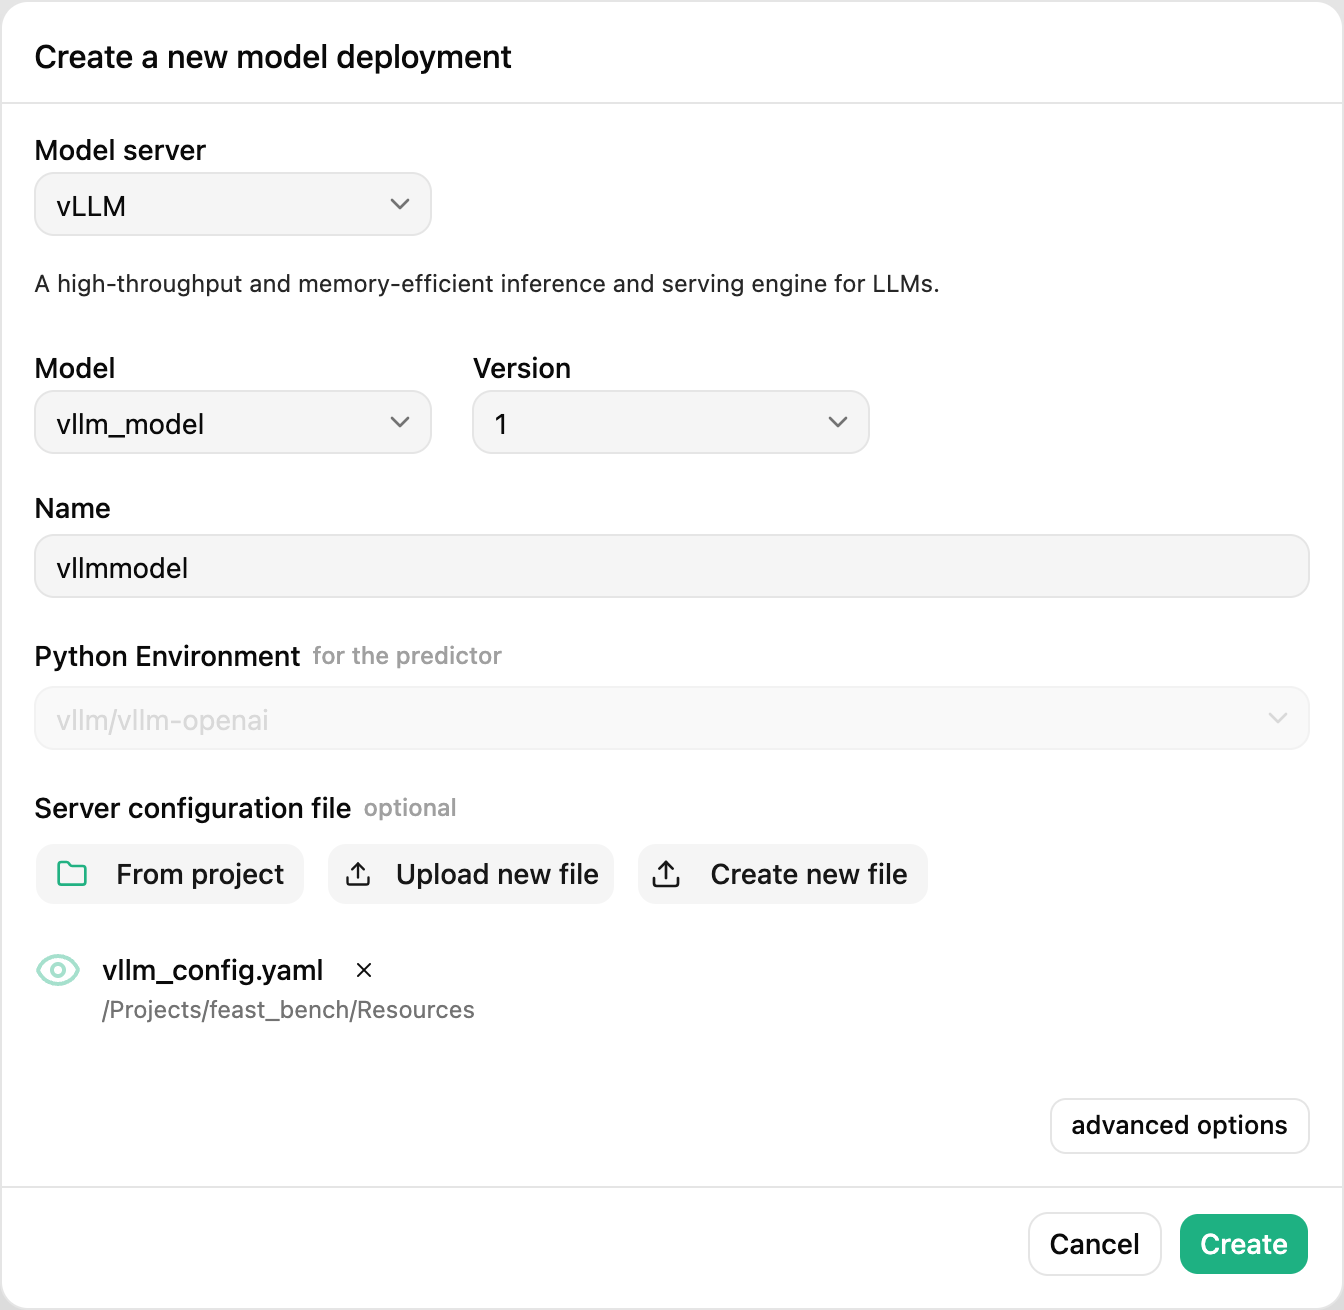Remove vllm_config.yaml with the X icon
The height and width of the screenshot is (1310, 1344).
coord(364,970)
